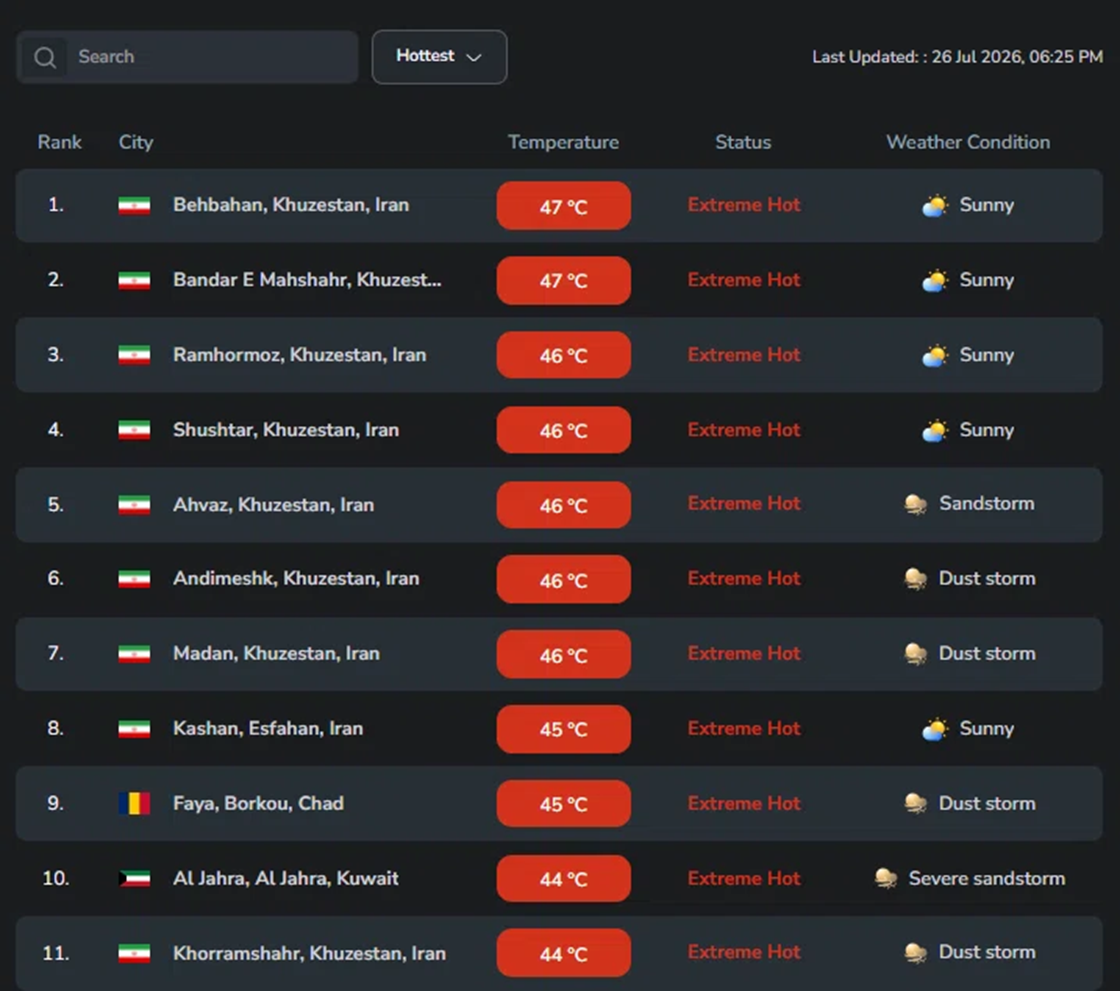The image size is (1120, 991).
Task: Select the Shushtar, Khuzestan, Iran row
Action: tap(559, 430)
